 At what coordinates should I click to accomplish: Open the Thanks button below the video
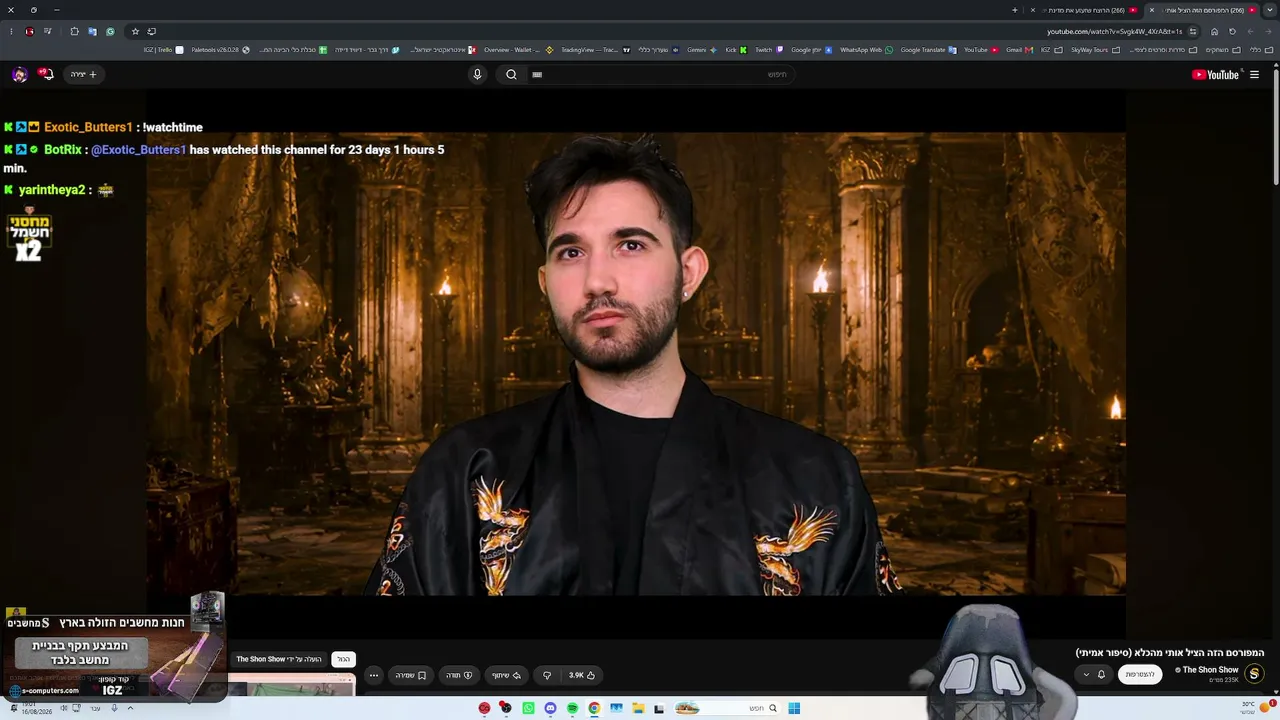(459, 675)
